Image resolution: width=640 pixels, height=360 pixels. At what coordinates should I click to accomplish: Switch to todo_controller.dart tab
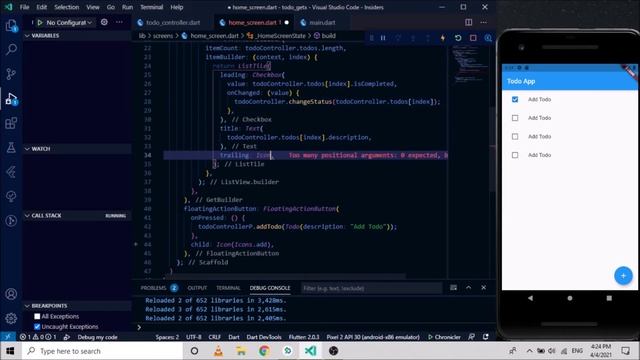tap(173, 22)
